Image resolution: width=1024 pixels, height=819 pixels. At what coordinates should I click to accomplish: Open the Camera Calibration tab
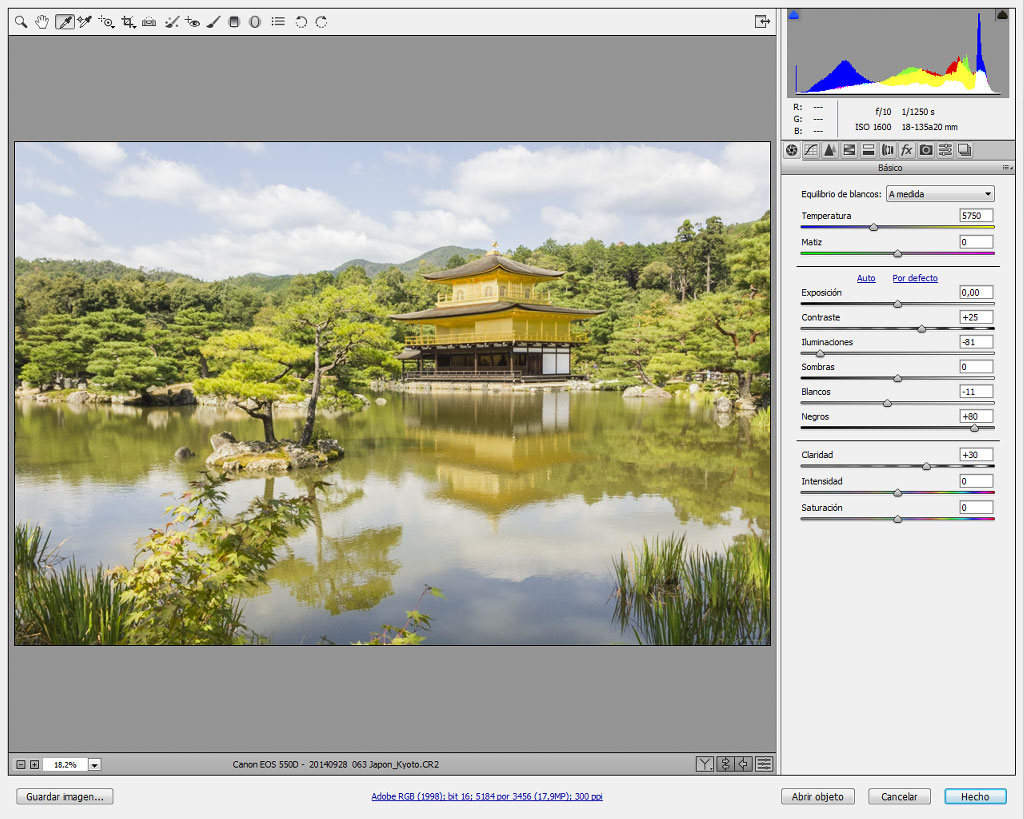[x=925, y=150]
